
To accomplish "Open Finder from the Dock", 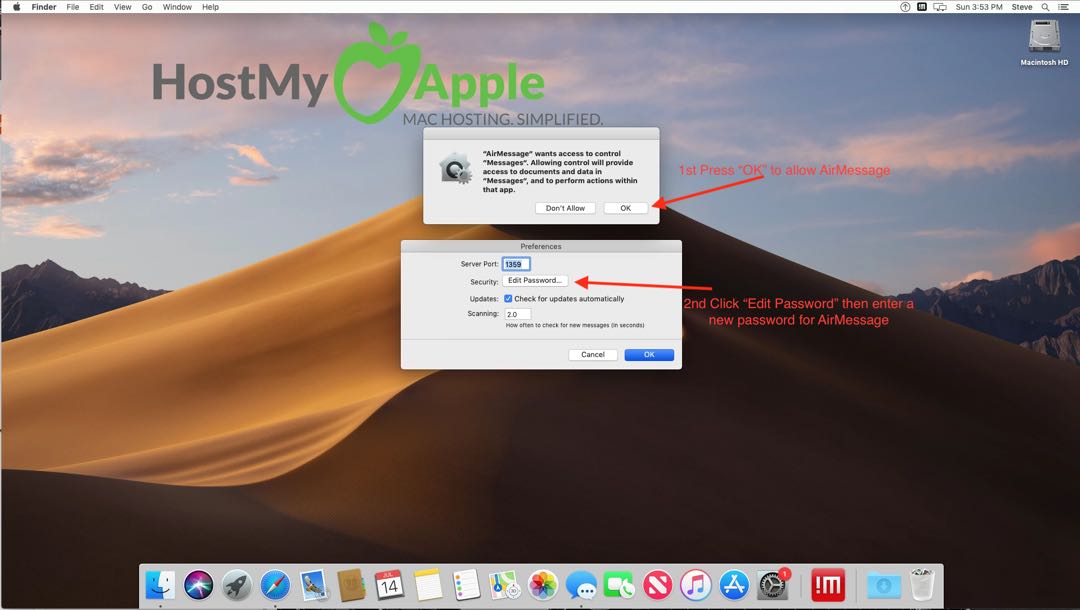I will coord(160,586).
